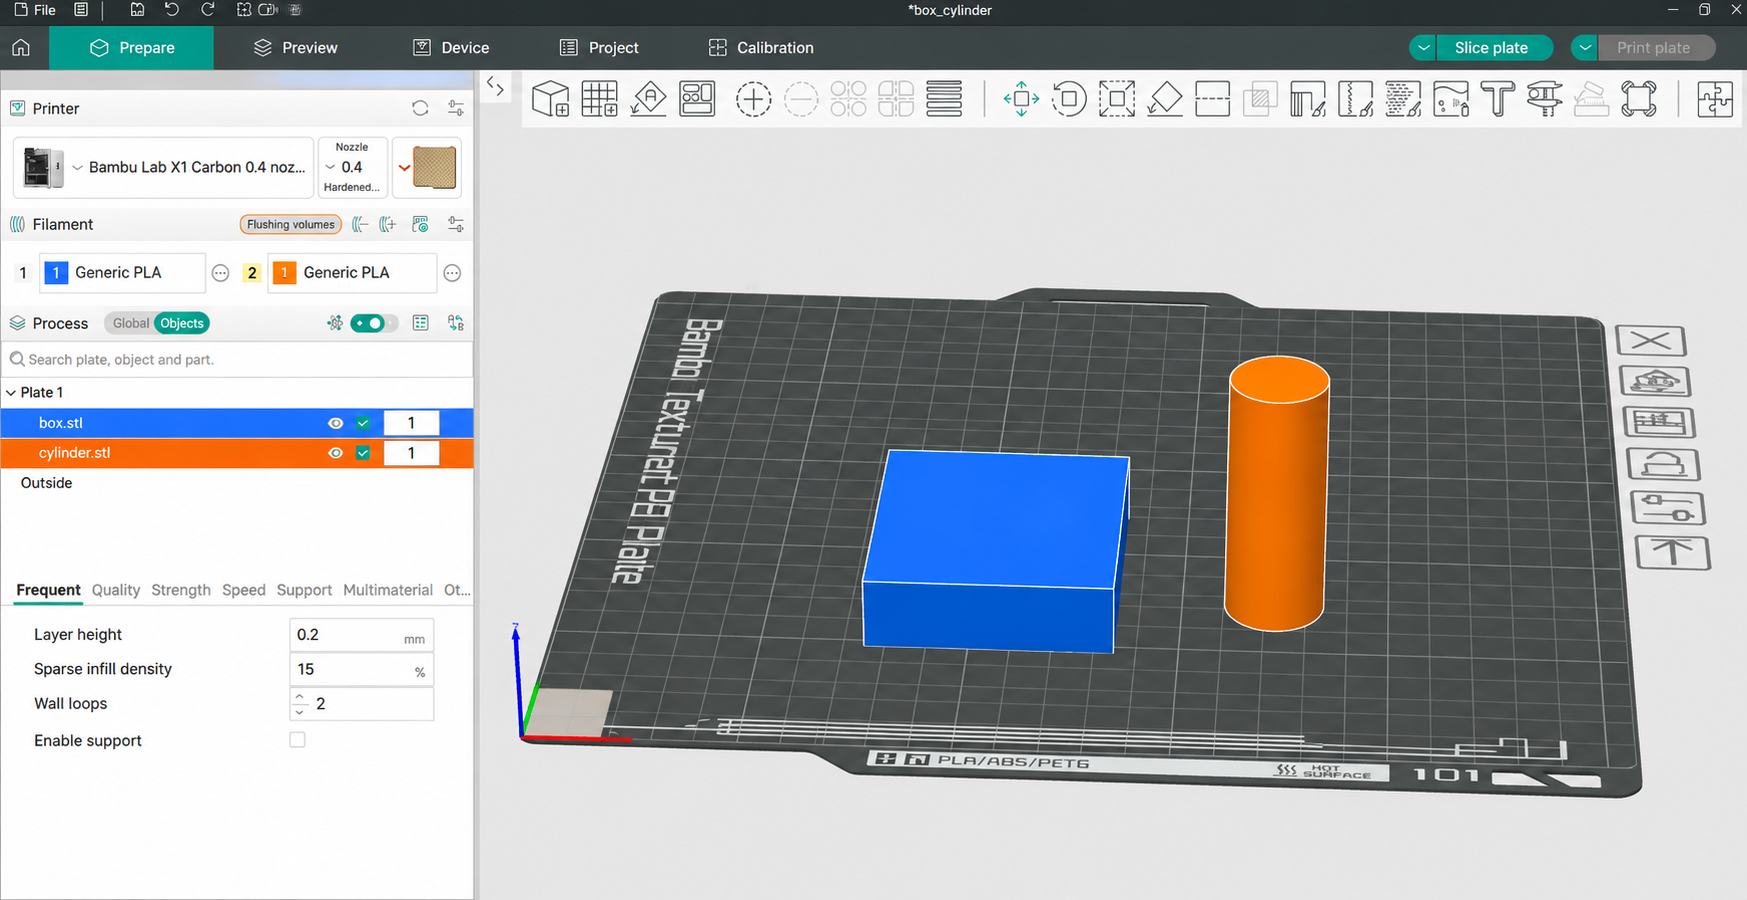Open the Assembly view puzzle icon
The width and height of the screenshot is (1747, 900).
(1715, 99)
